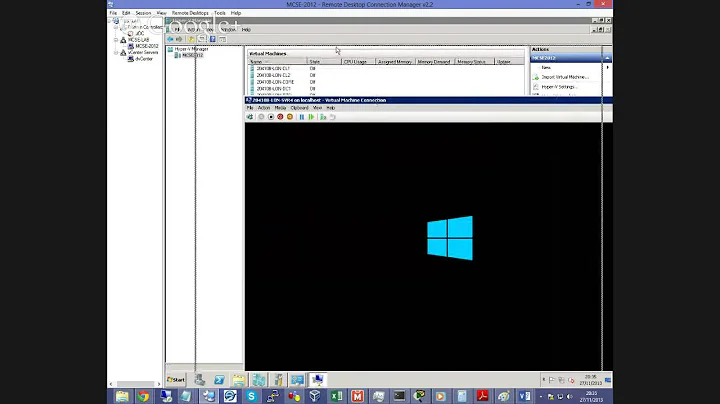Screen dimensions: 720x404
Task: Sort virtual machines by State column header
Action: click(324, 62)
